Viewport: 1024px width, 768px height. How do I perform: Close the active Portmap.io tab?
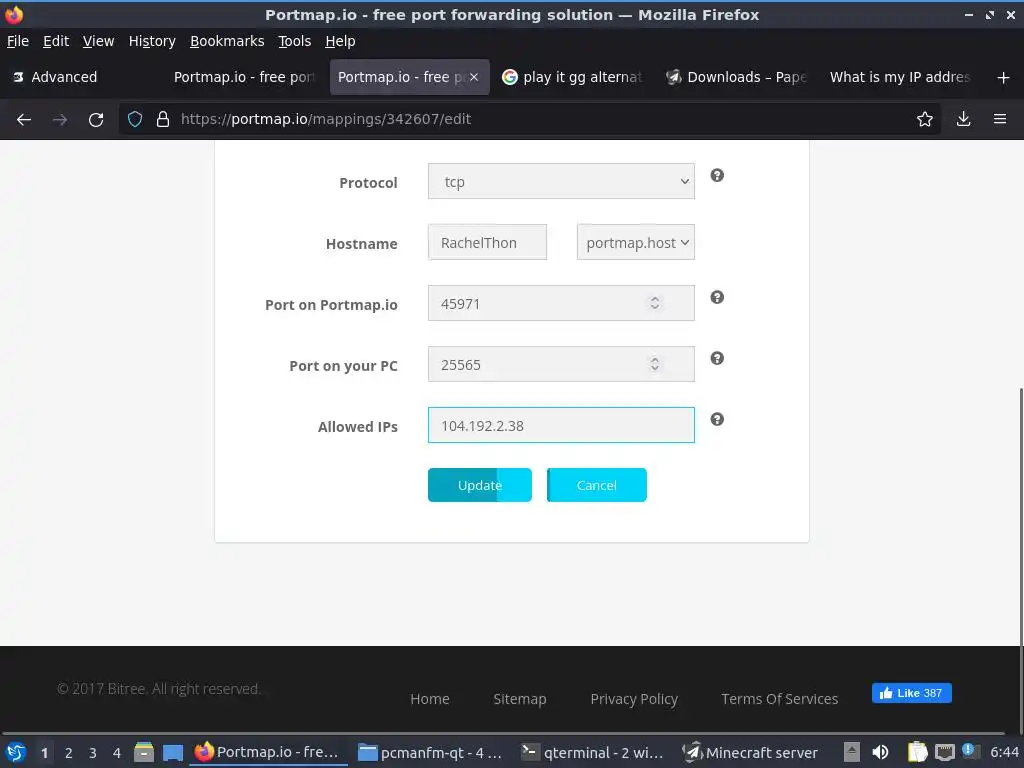point(474,77)
